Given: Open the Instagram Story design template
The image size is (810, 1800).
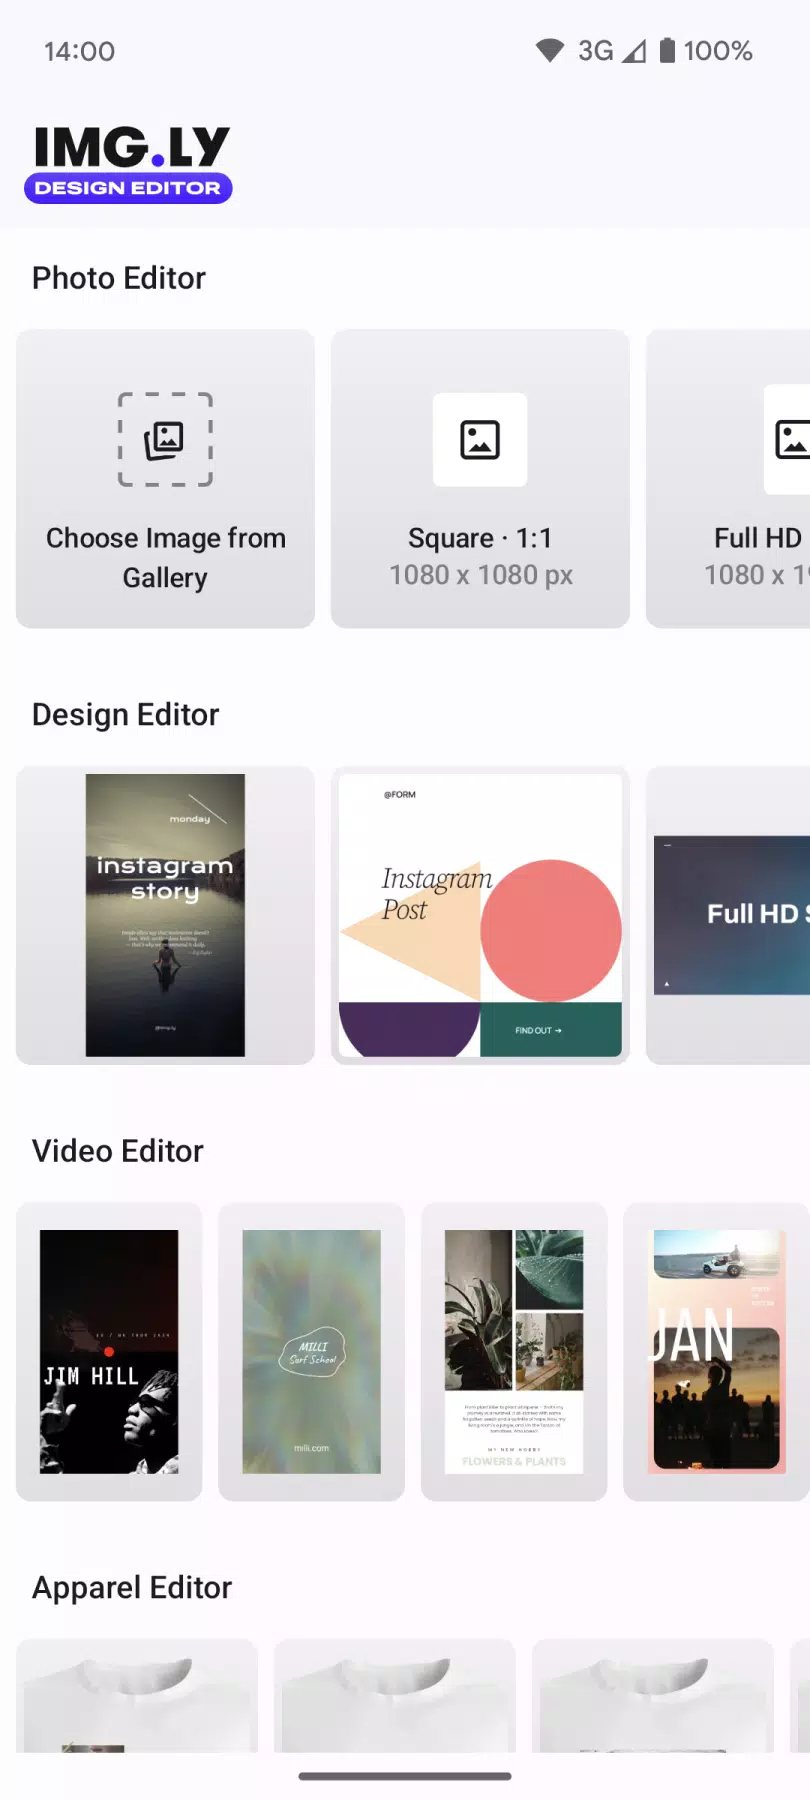Looking at the screenshot, I should (x=165, y=915).
